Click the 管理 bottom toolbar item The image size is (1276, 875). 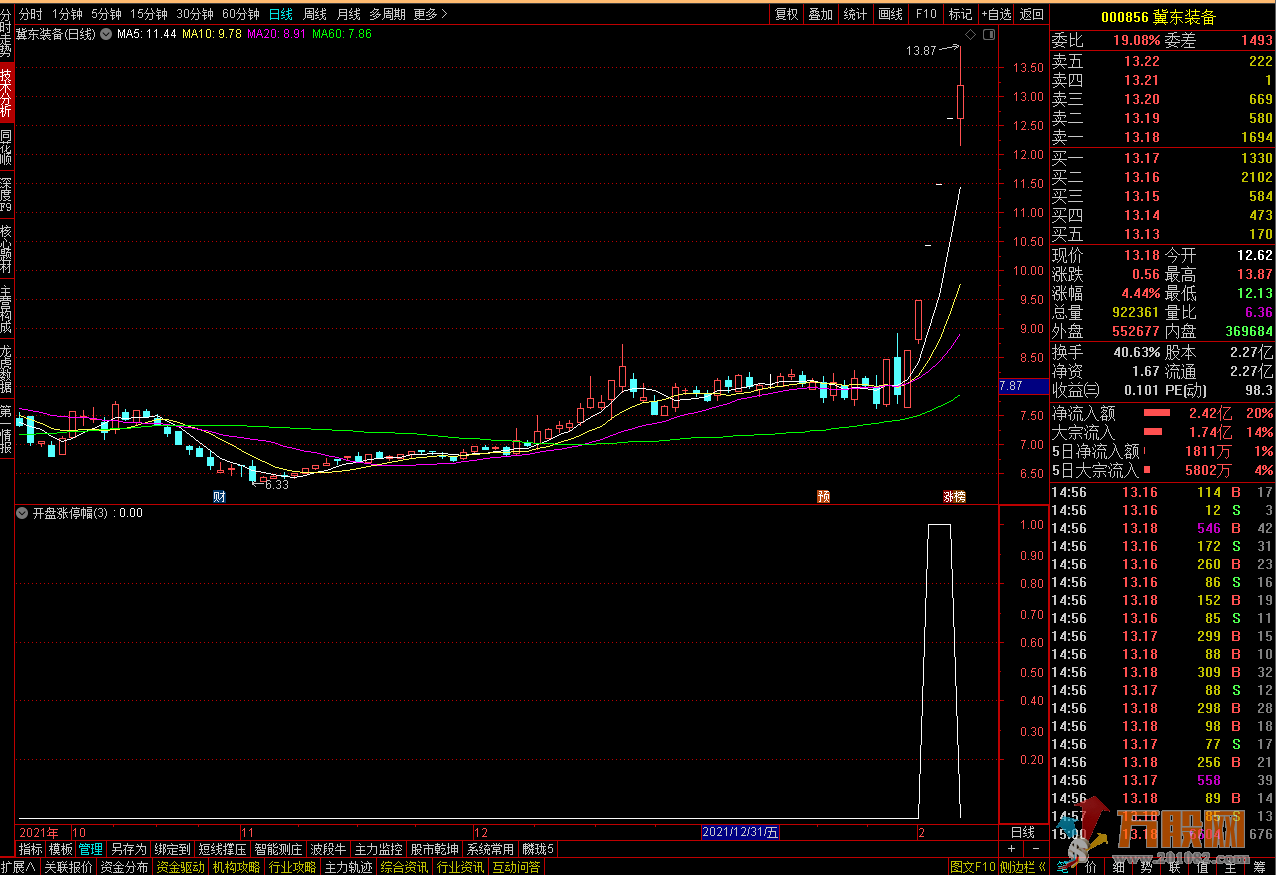(91, 849)
